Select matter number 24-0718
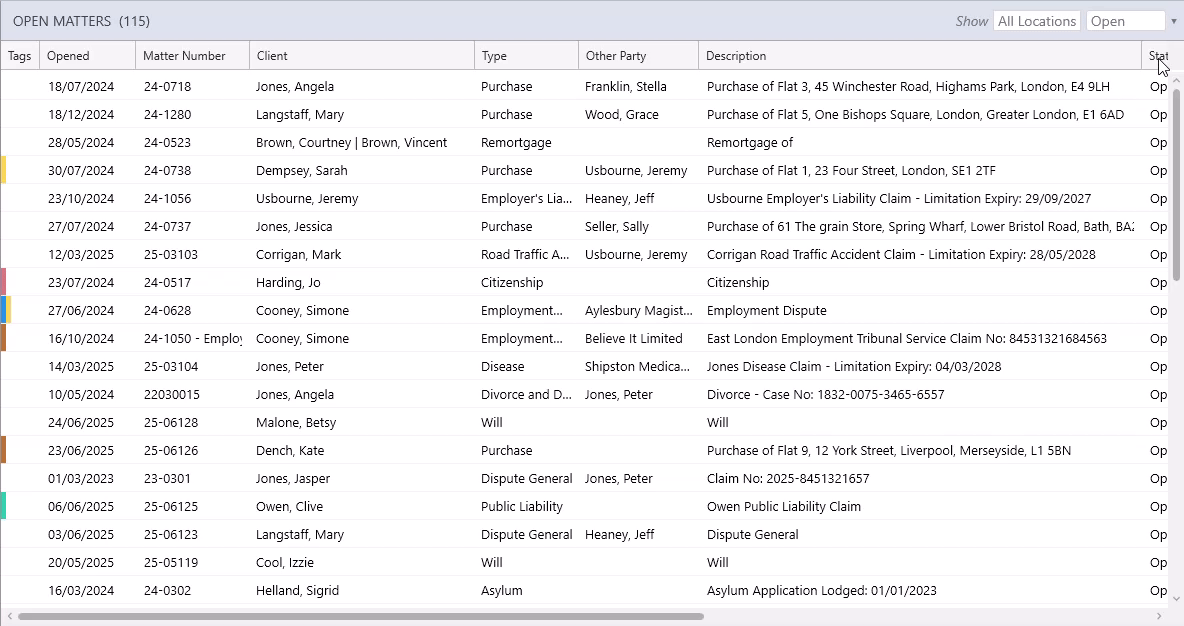Screen dimensions: 1184x626 (168, 87)
